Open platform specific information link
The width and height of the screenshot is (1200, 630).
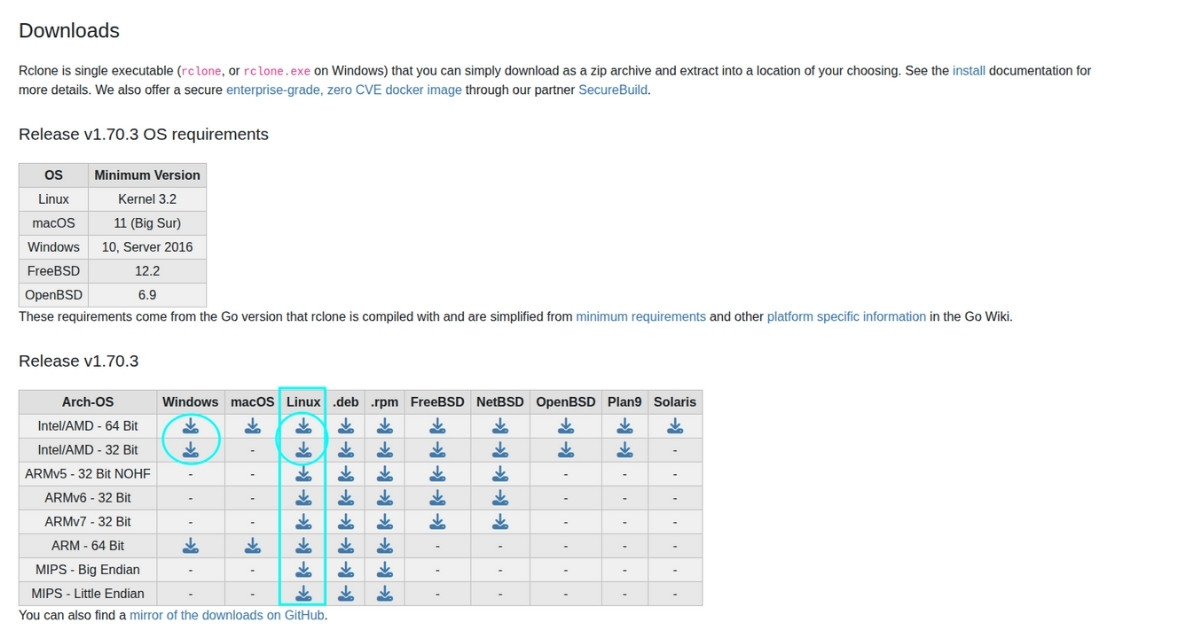click(x=846, y=317)
